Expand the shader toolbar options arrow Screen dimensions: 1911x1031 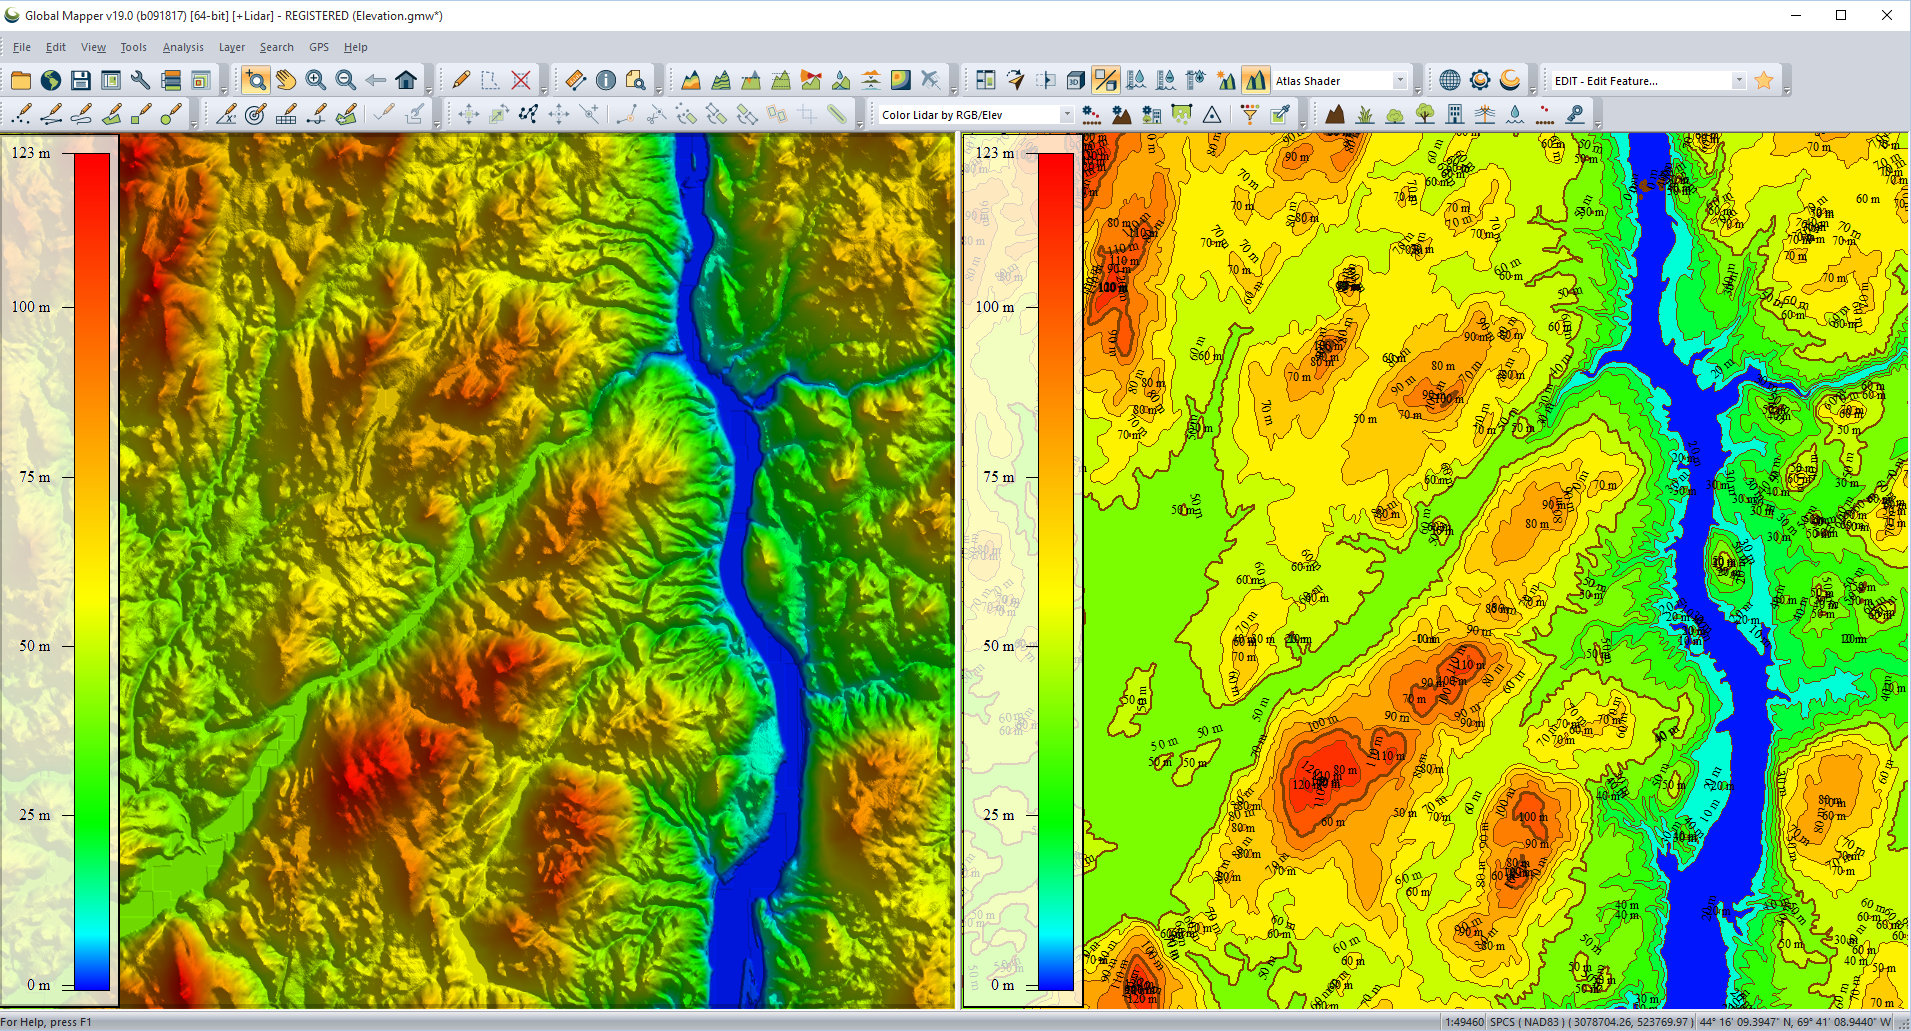1418,91
